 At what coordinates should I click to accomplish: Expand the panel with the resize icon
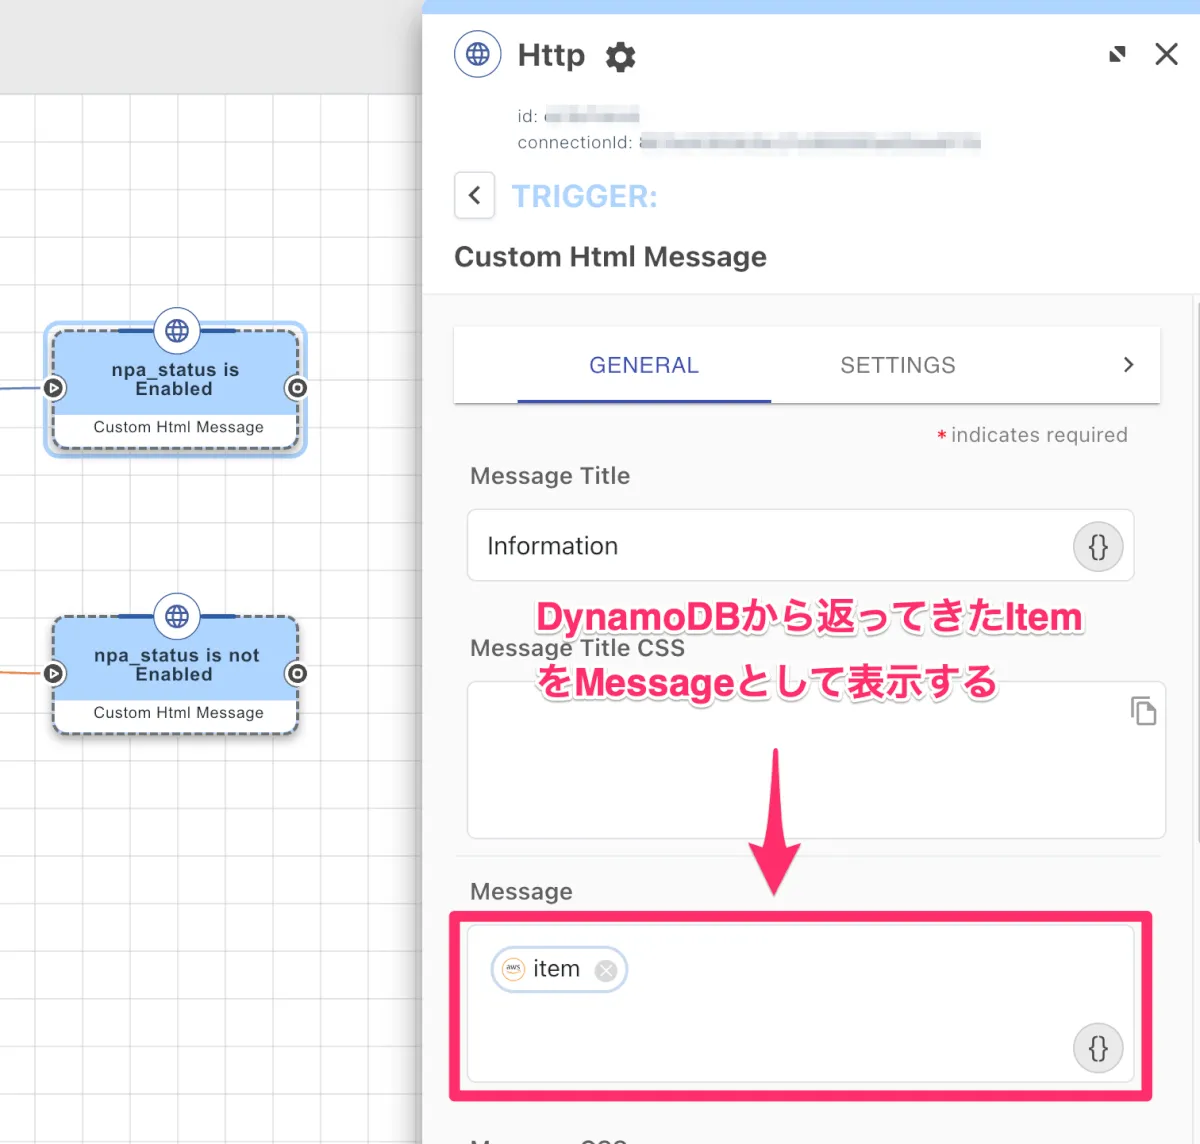coord(1117,54)
